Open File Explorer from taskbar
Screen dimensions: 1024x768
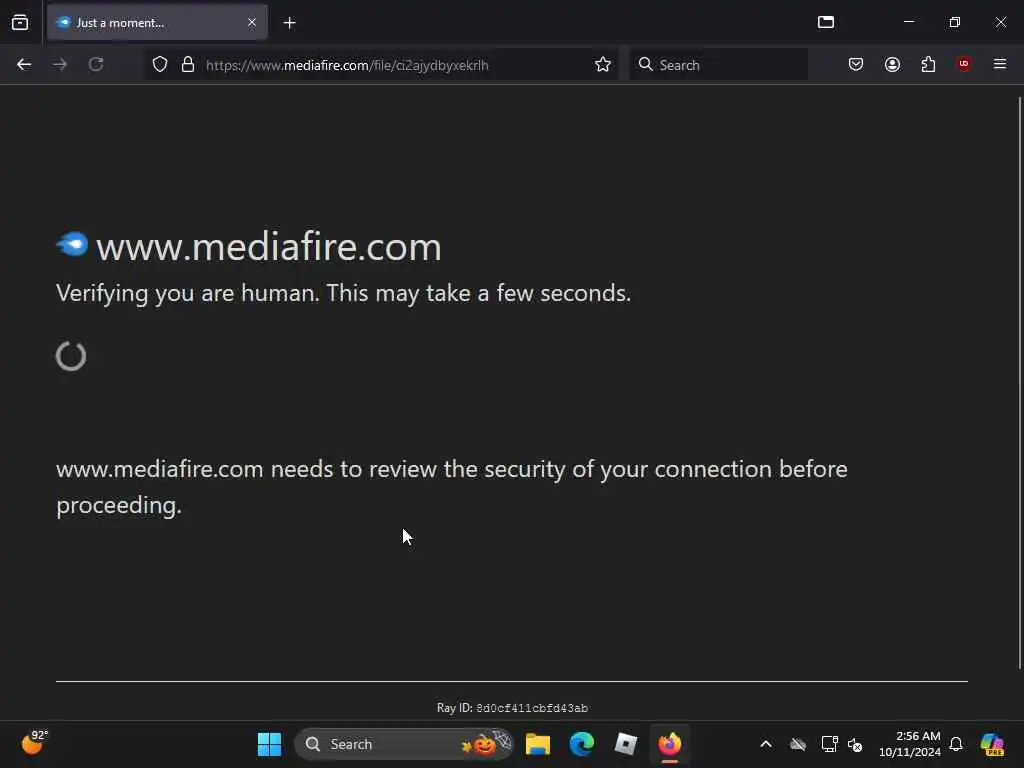pyautogui.click(x=537, y=744)
